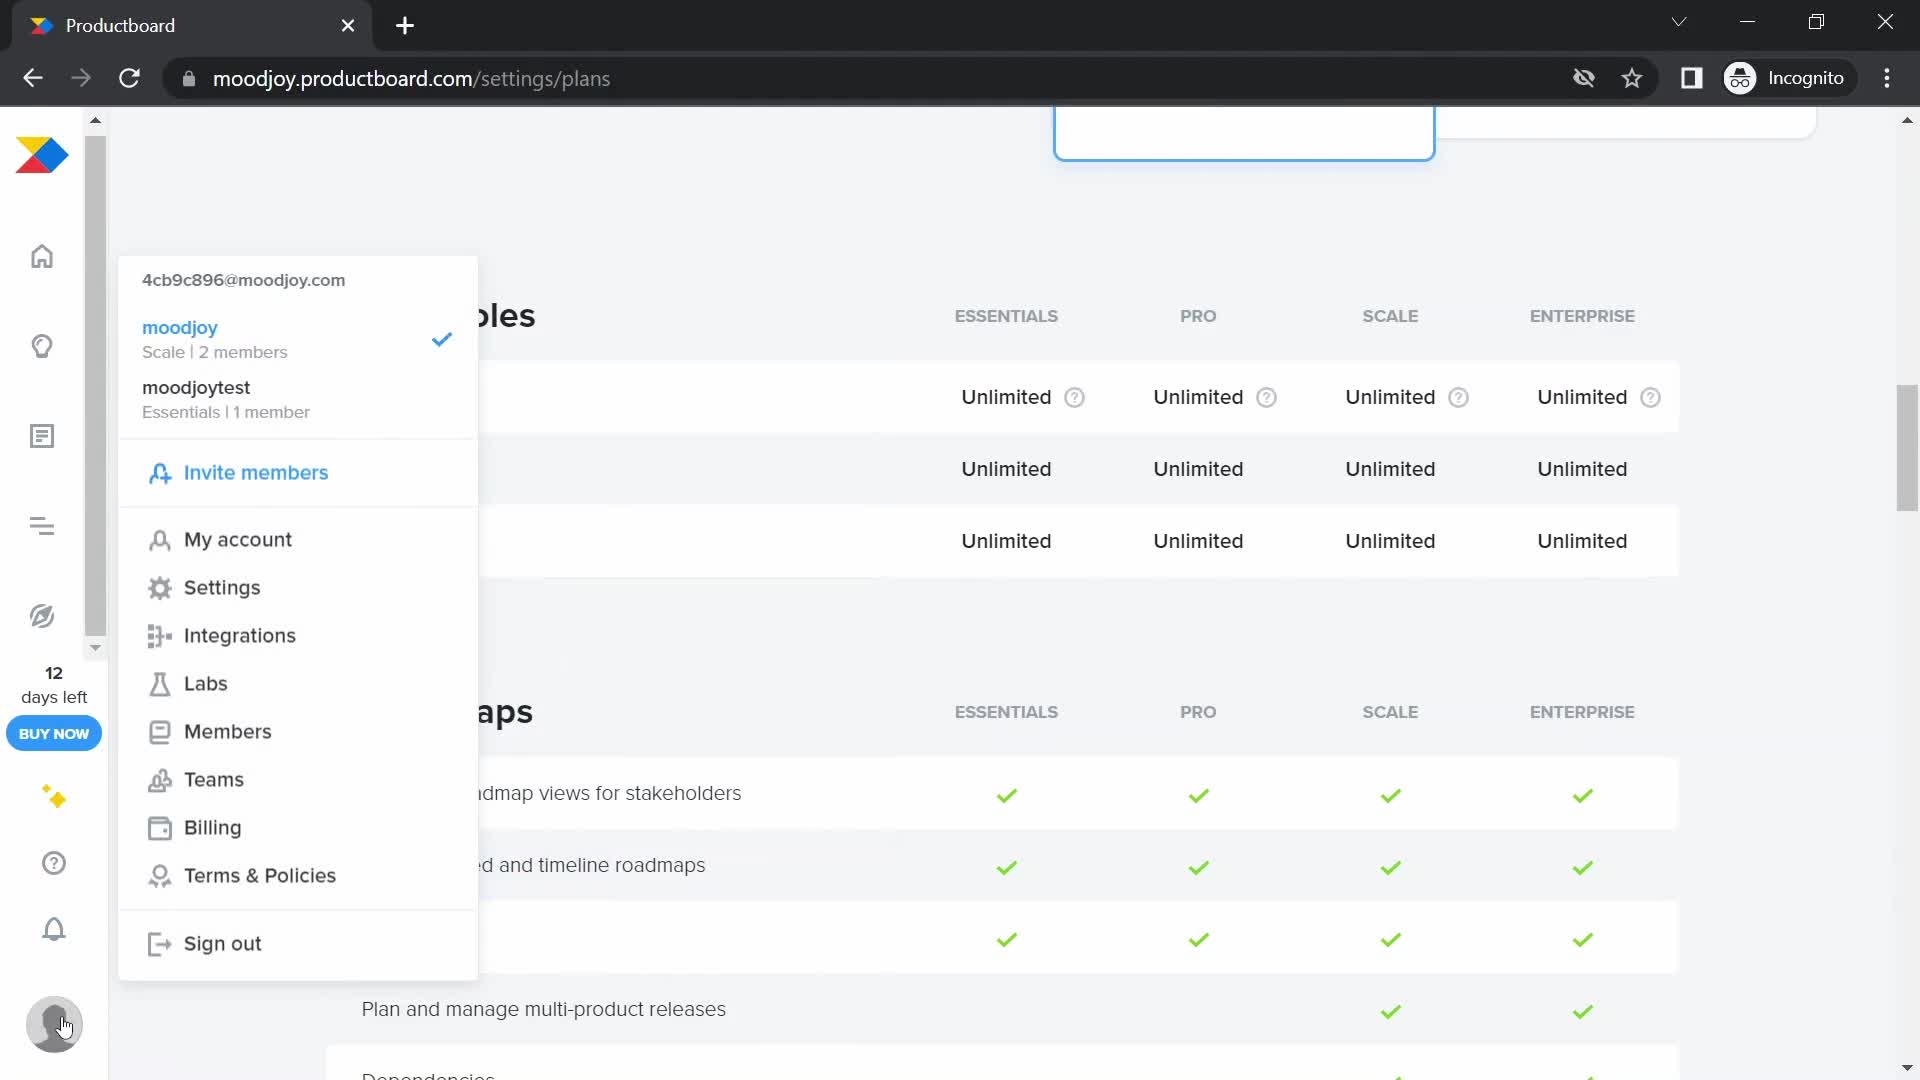This screenshot has width=1920, height=1080.
Task: Open the Notes document sidebar icon
Action: point(42,436)
